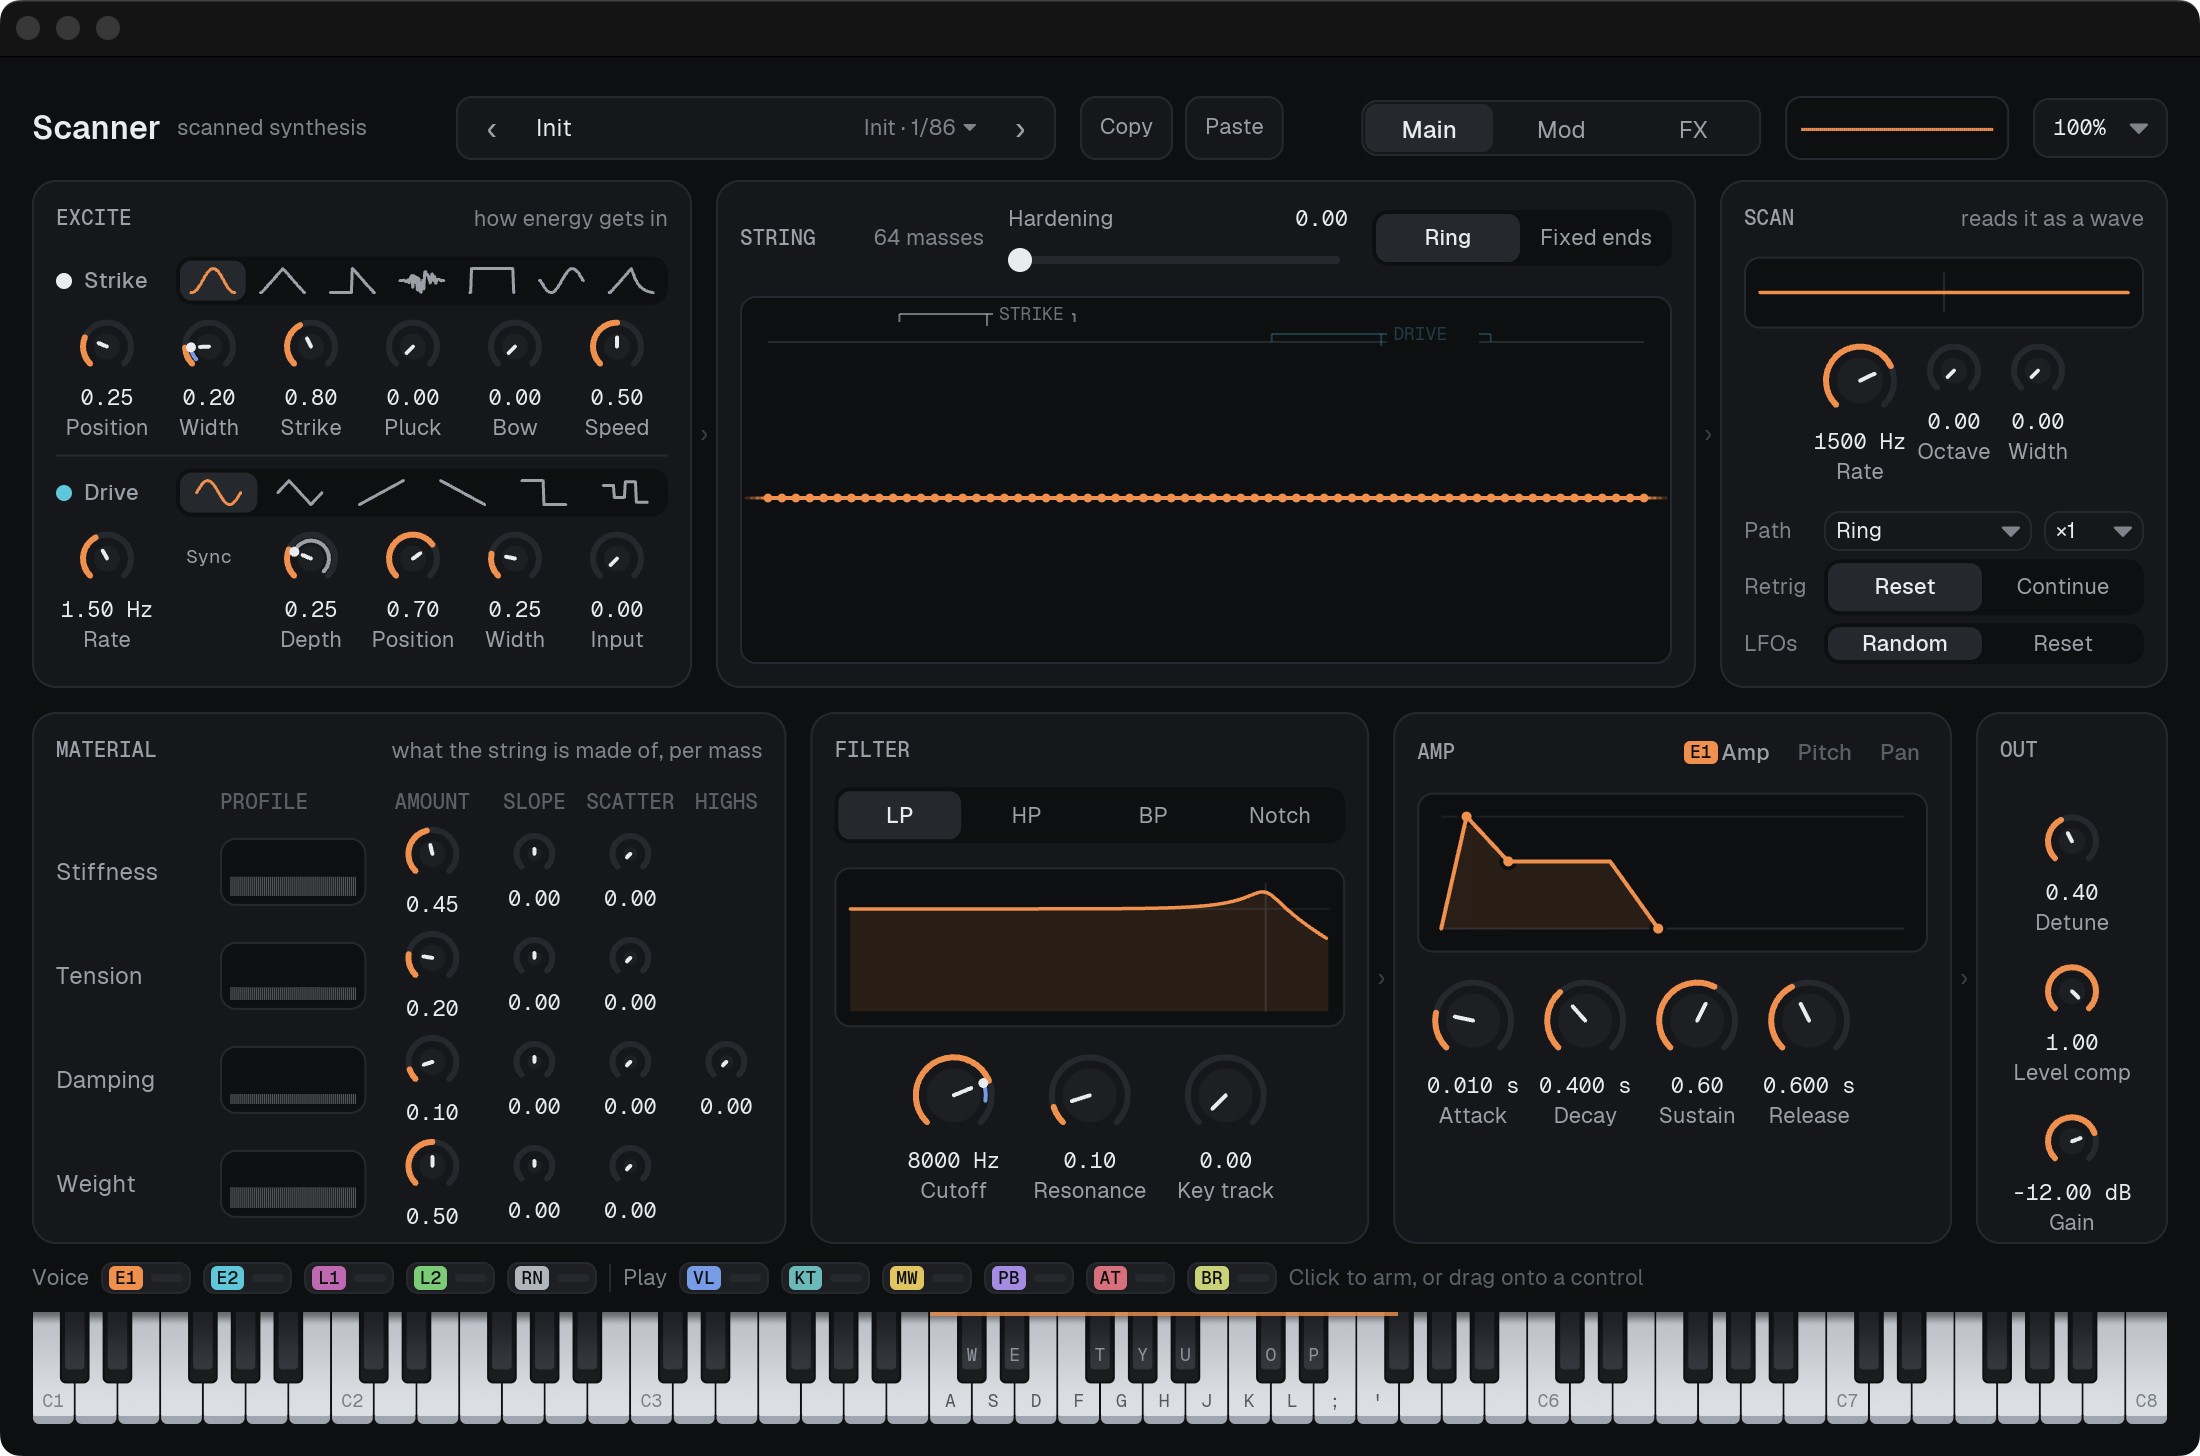Open the Init 1/86 preset dropdown
Screen dimensions: 2200x1456
click(x=920, y=128)
